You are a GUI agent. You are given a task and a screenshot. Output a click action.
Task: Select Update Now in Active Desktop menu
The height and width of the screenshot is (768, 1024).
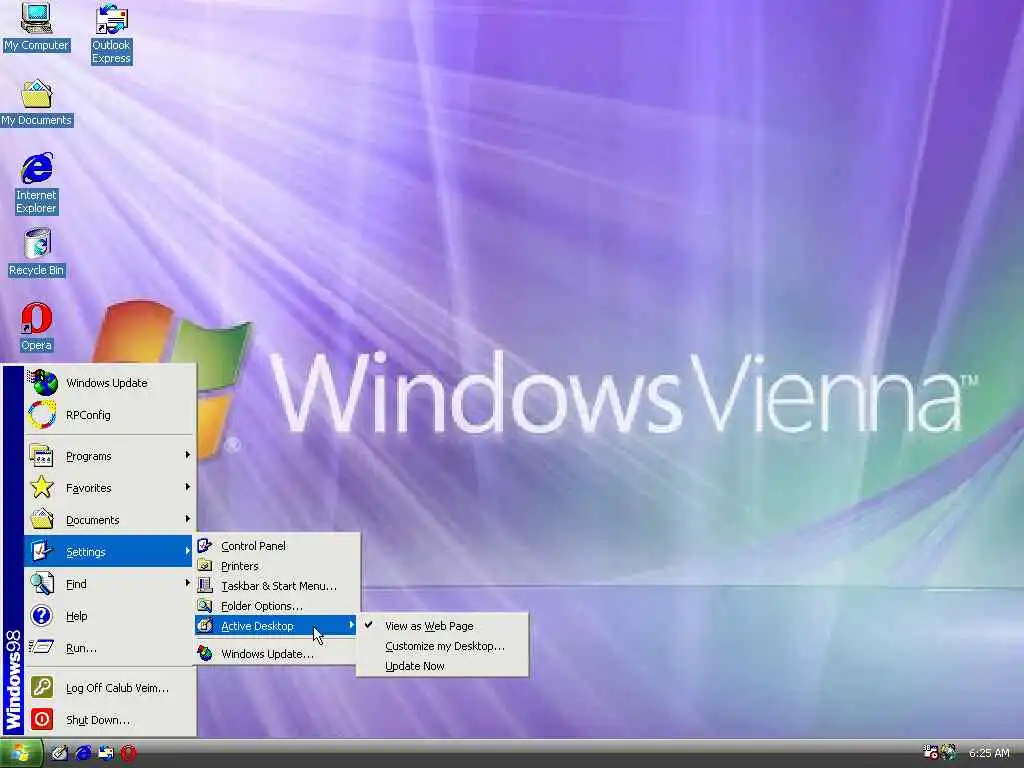[x=442, y=666]
